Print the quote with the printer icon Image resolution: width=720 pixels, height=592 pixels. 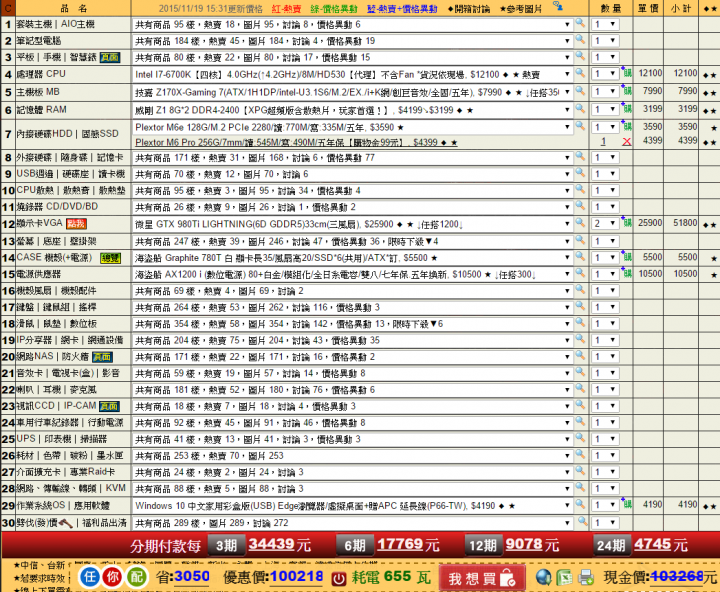(586, 577)
